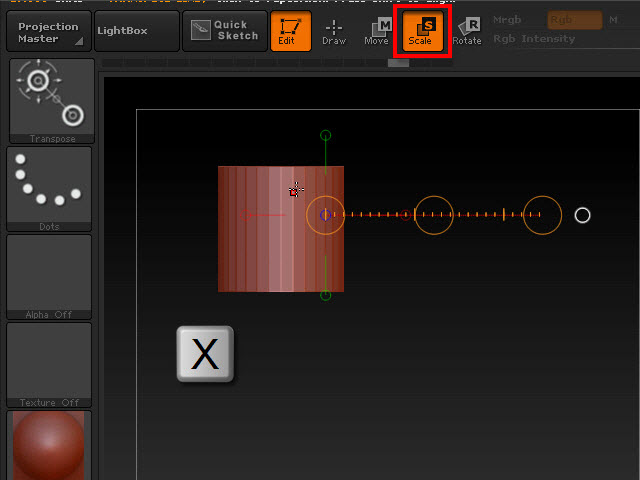Image resolution: width=640 pixels, height=480 pixels.
Task: Open the Alpha Off selector
Action: tap(49, 277)
